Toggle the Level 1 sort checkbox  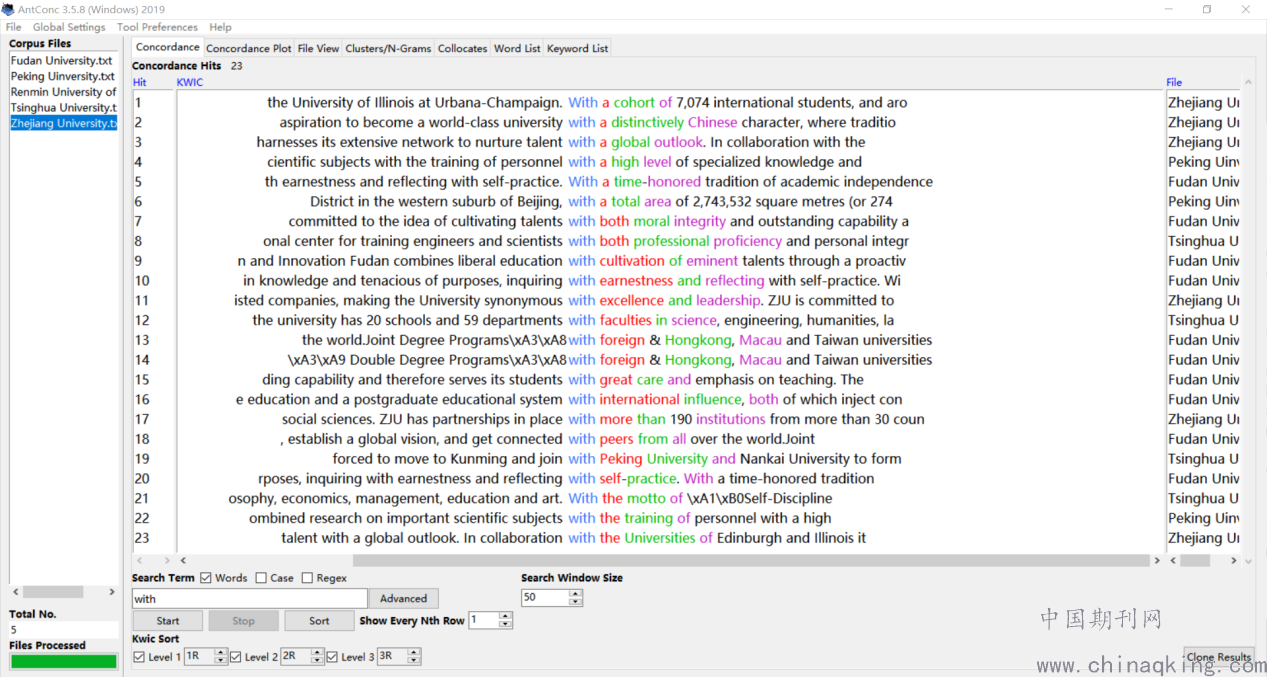click(139, 657)
